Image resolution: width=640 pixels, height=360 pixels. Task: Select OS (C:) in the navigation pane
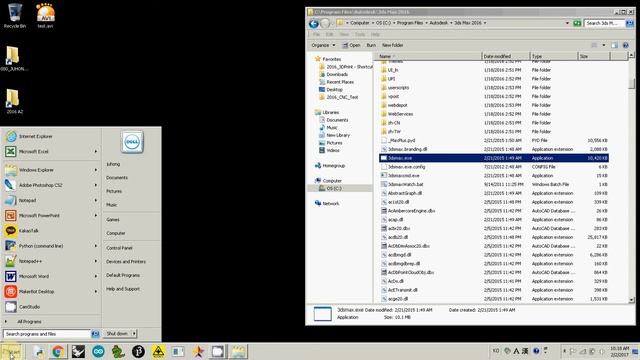pyautogui.click(x=333, y=189)
